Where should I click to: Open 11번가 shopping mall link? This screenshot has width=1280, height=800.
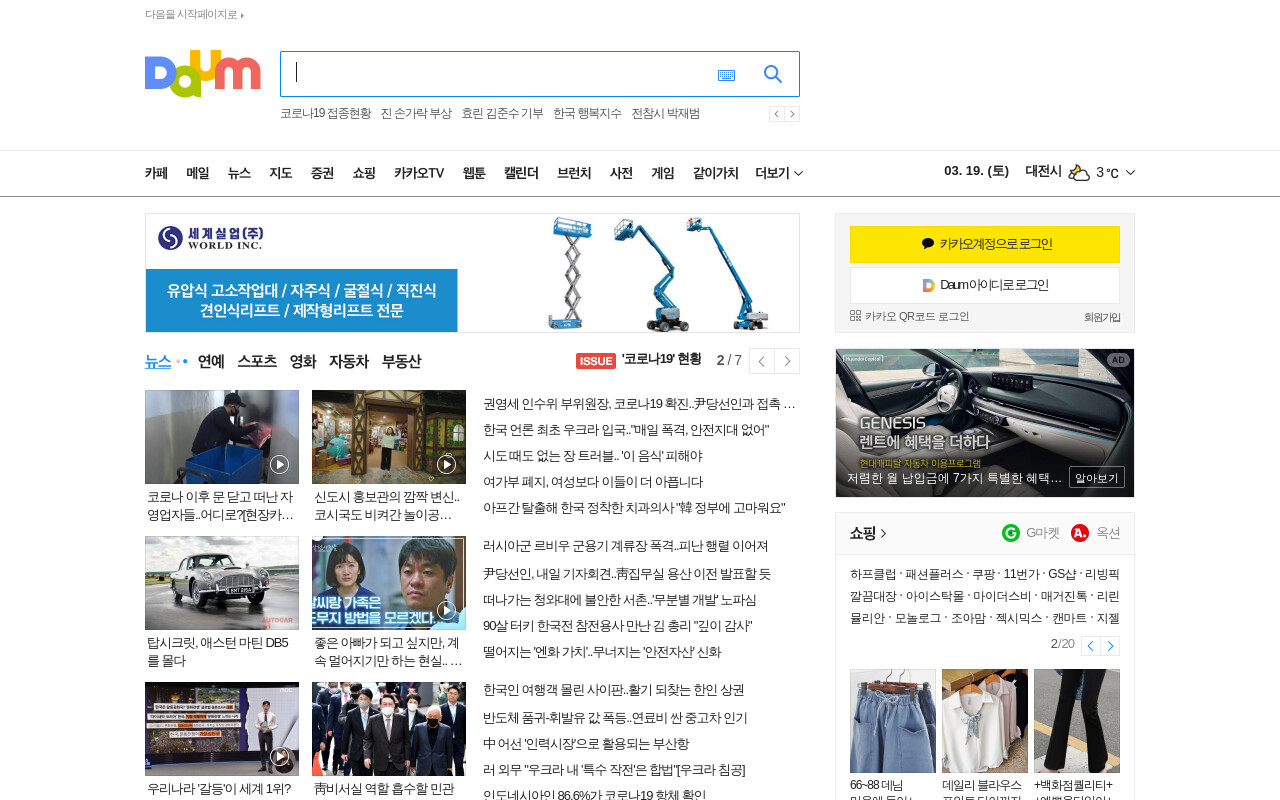pyautogui.click(x=1022, y=575)
